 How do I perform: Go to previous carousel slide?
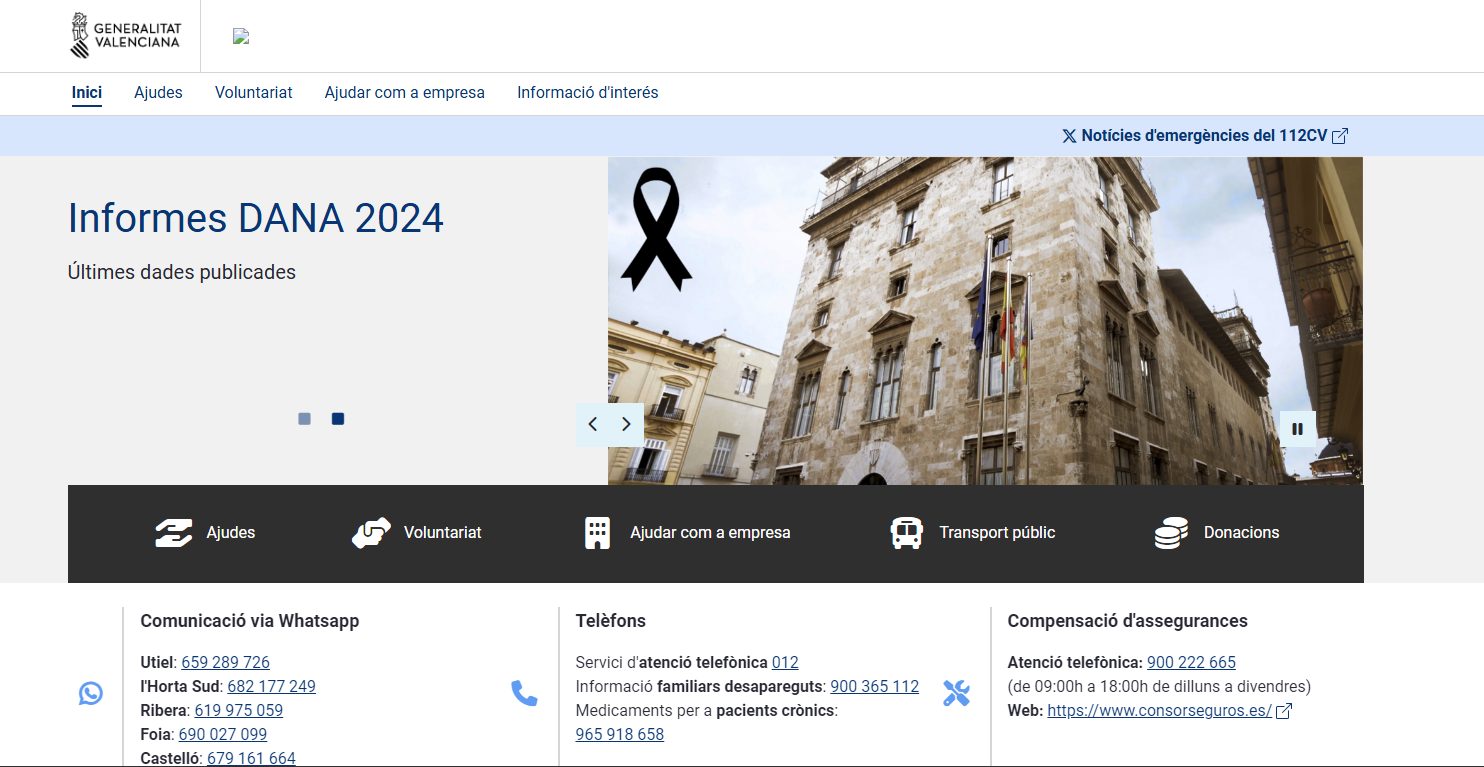(593, 424)
